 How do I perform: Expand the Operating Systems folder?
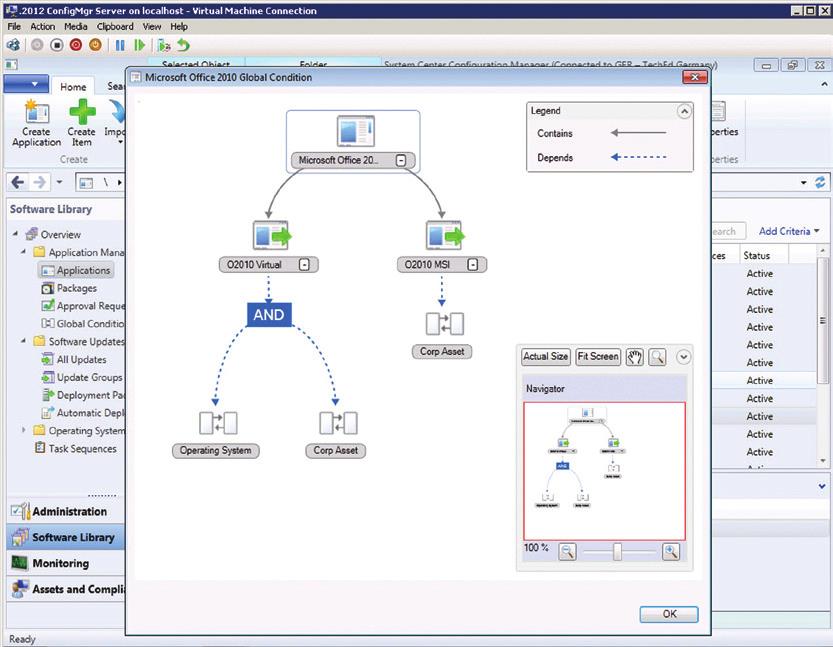23,430
